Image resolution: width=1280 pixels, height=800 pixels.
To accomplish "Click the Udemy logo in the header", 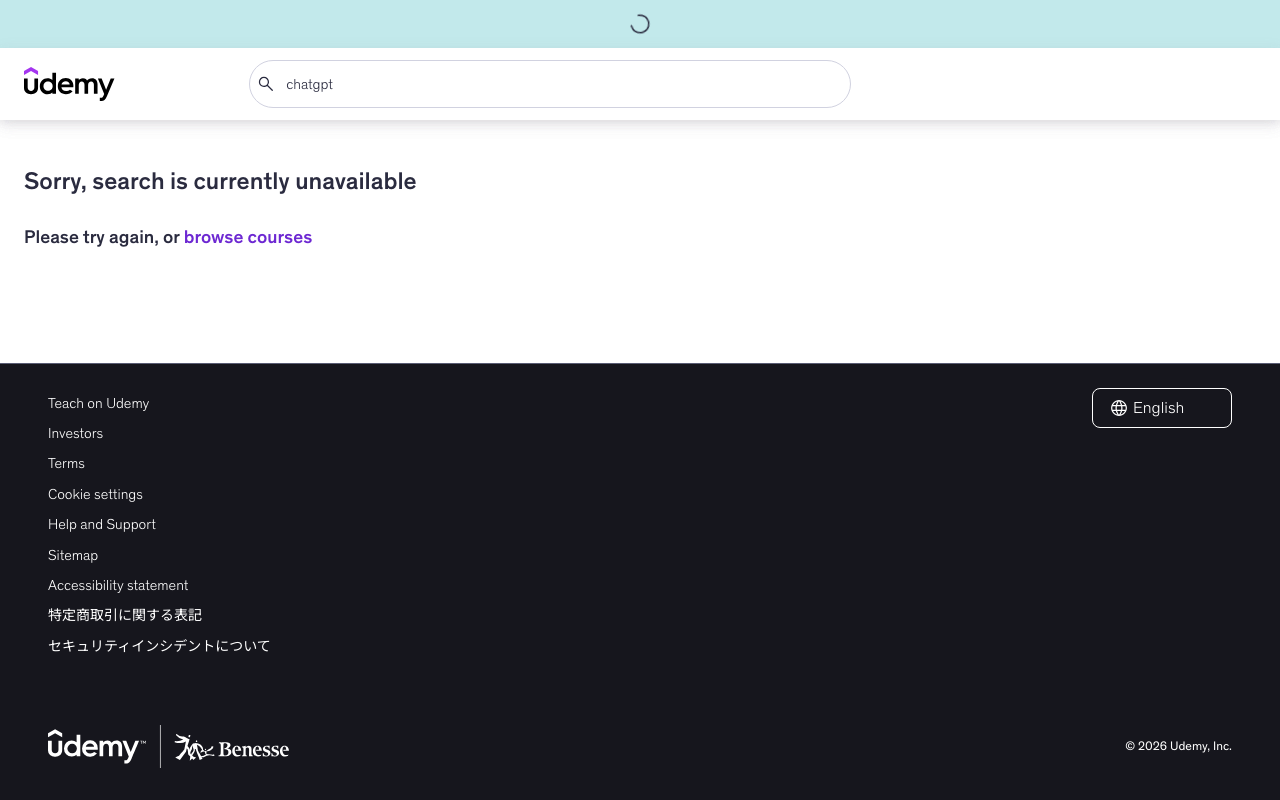I will (69, 84).
